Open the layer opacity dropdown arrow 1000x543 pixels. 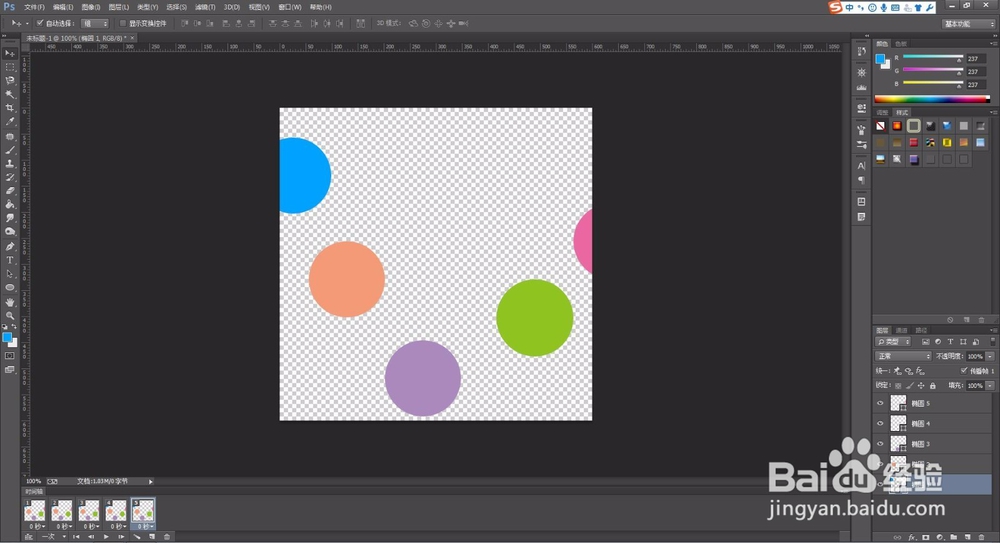tap(990, 356)
